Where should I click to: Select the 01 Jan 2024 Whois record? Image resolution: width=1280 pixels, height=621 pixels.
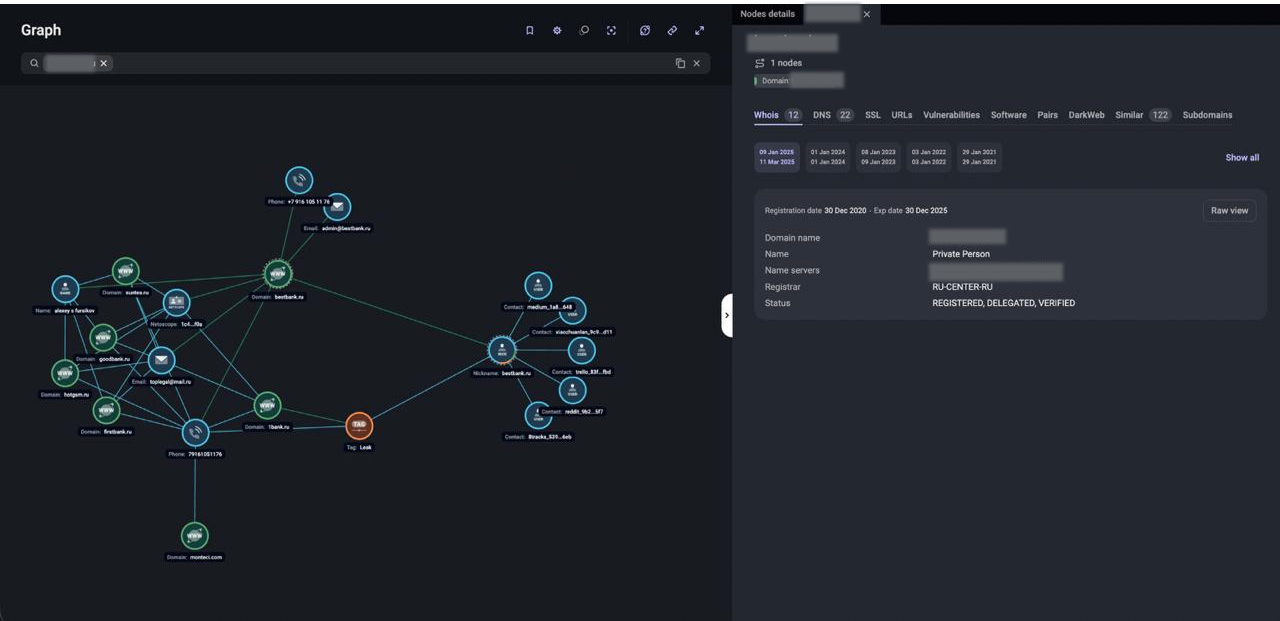[828, 157]
